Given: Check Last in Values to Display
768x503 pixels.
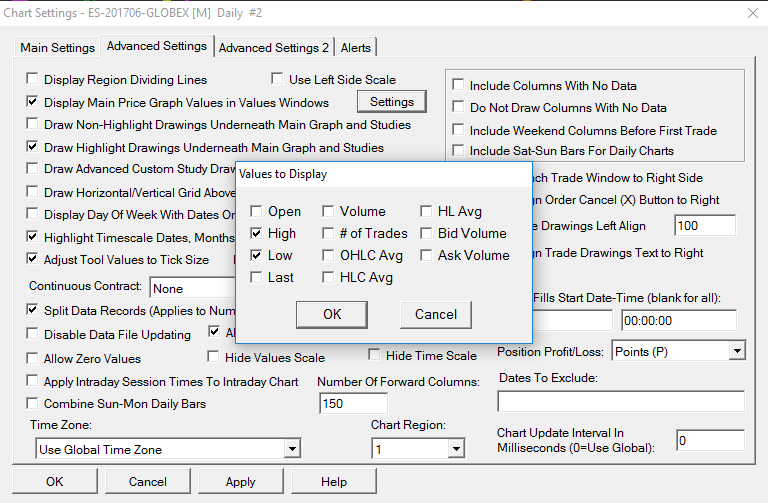Looking at the screenshot, I should click(256, 278).
